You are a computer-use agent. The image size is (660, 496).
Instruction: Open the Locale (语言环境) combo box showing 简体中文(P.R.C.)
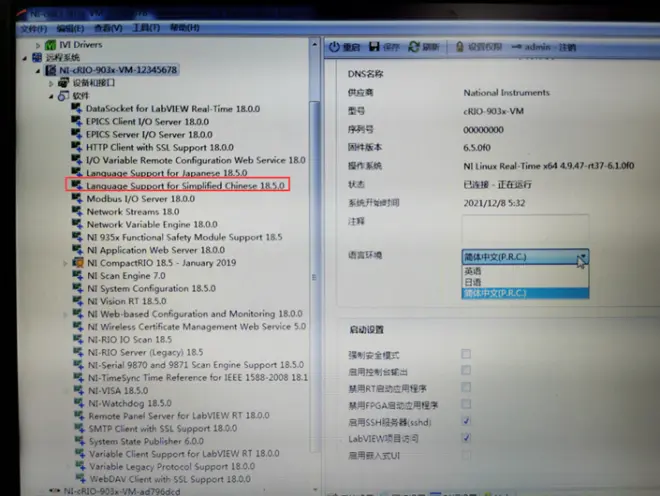[525, 256]
